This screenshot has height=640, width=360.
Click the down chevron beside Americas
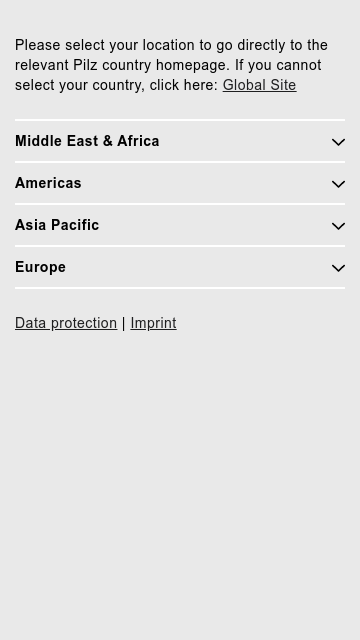338,184
